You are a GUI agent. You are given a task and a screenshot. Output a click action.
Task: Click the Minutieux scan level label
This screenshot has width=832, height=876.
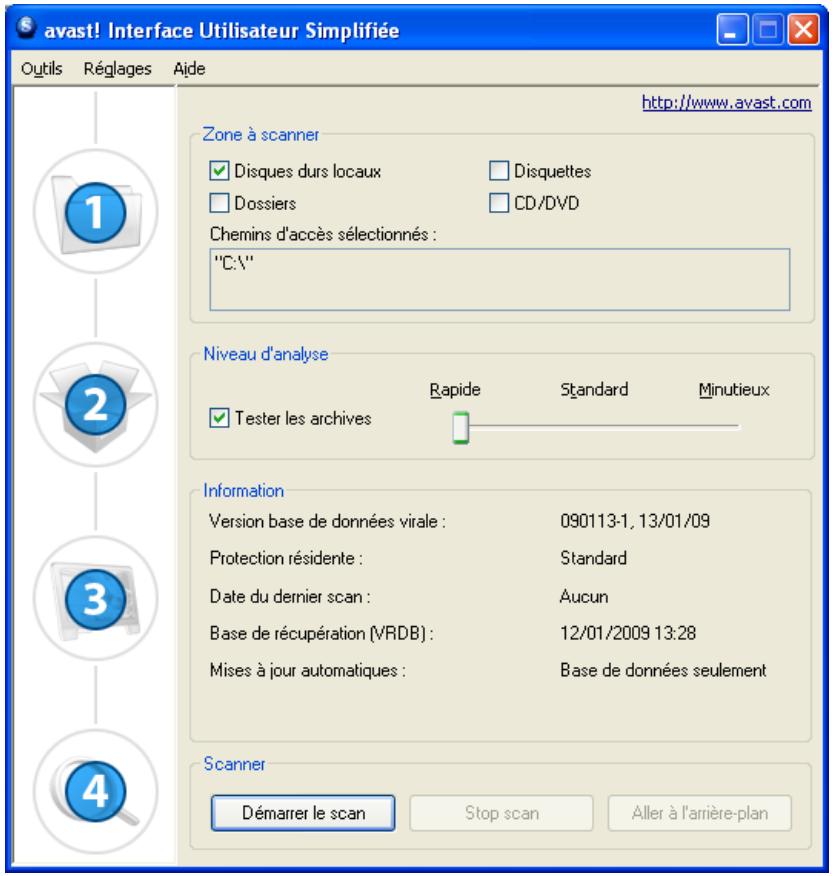pos(734,389)
